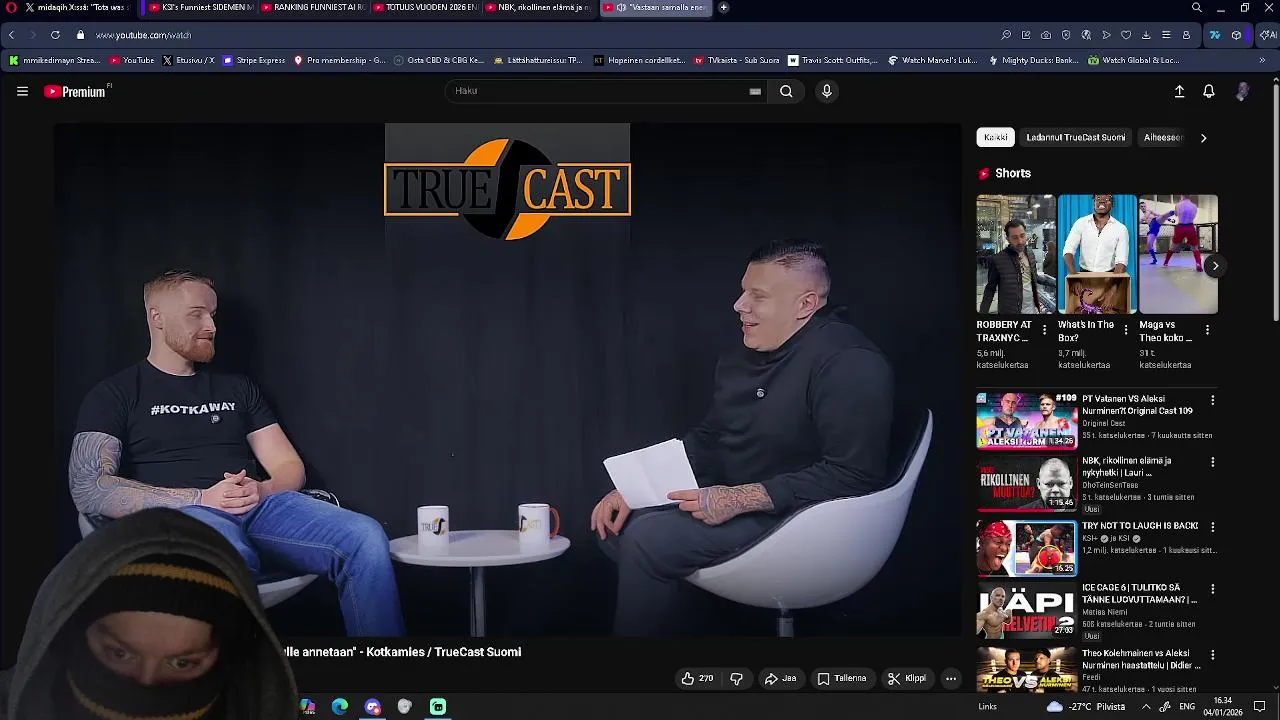
Task: Go to YouTube Premium home logo
Action: 75,91
